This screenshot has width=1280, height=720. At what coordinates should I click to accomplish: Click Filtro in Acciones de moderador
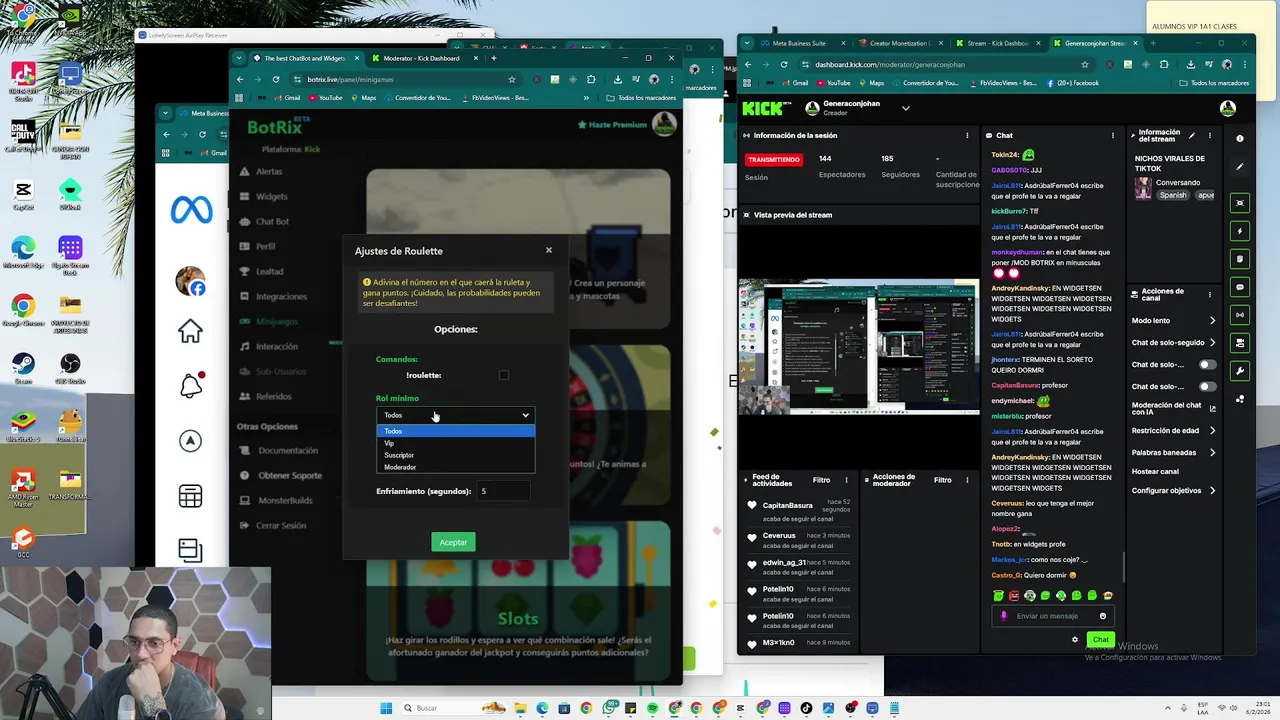tap(942, 480)
